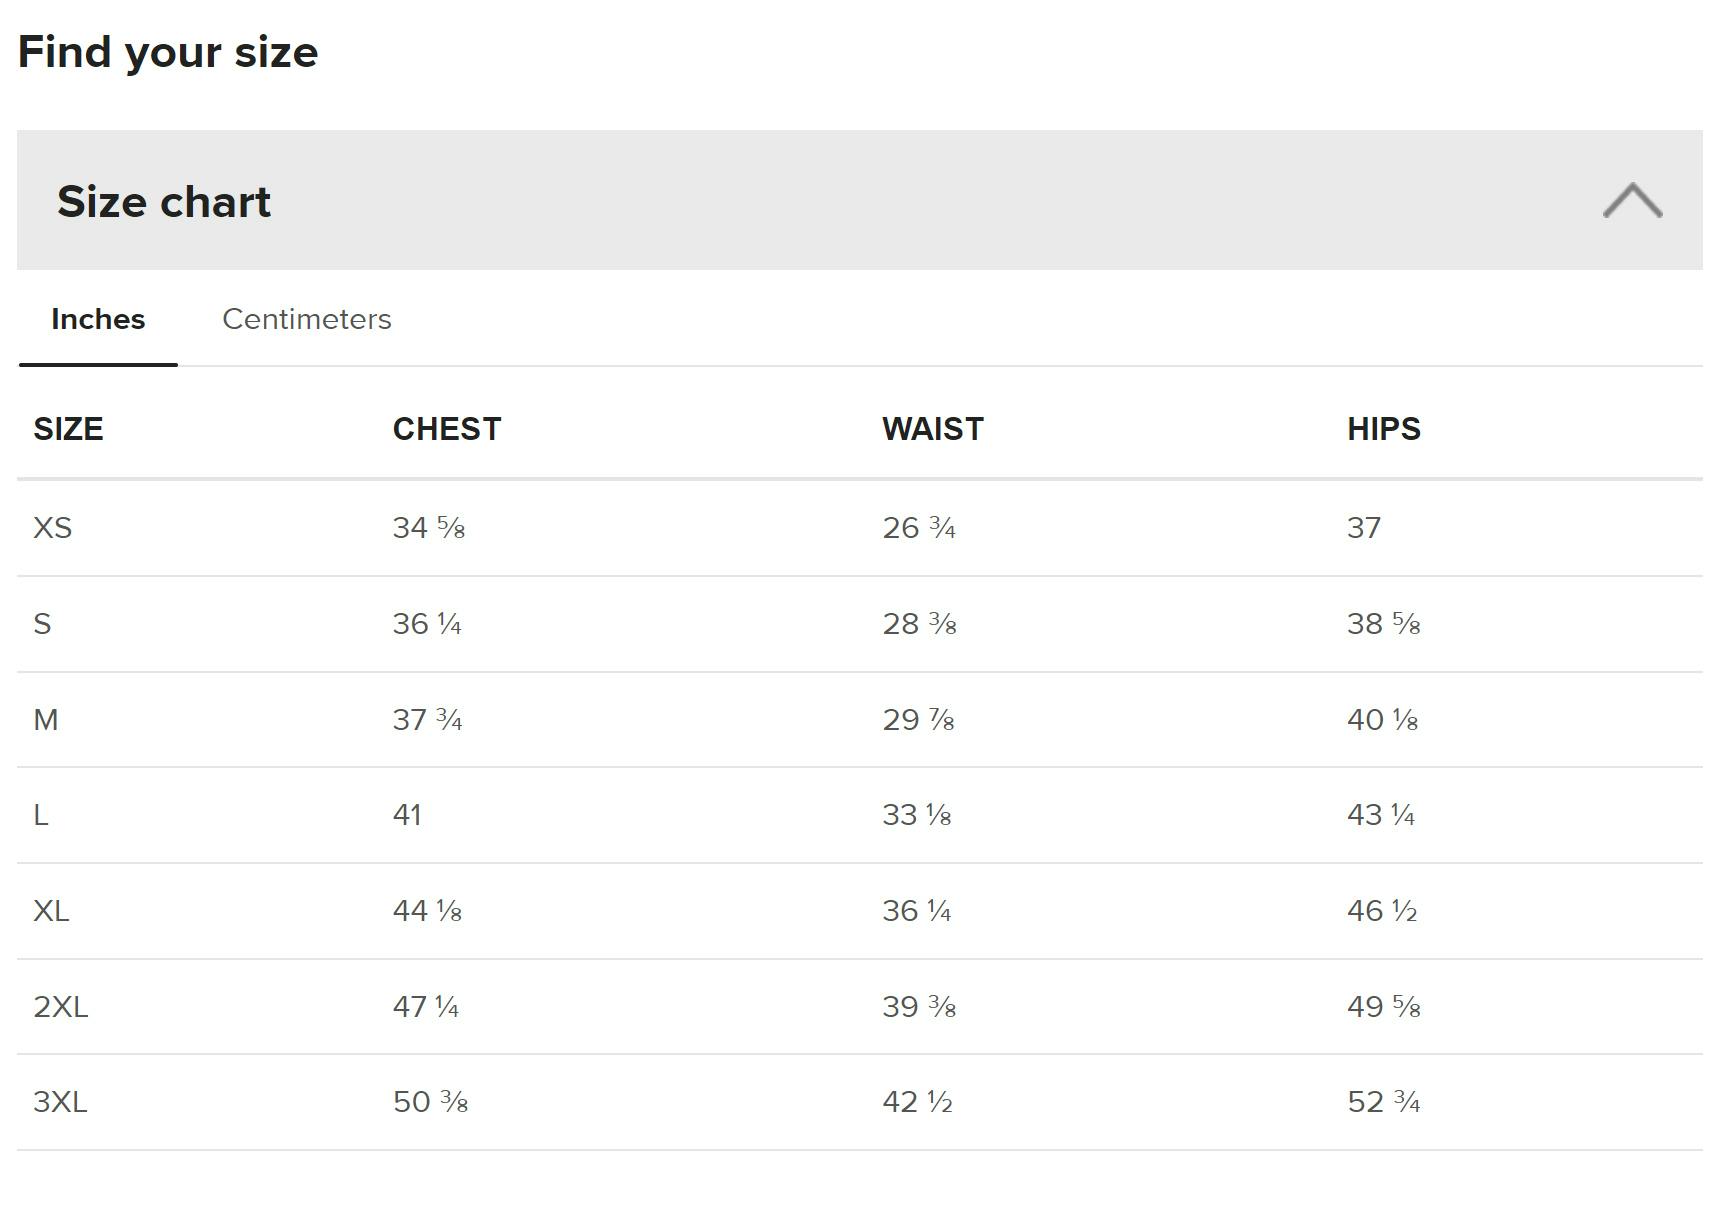Select the Inches tab
1730x1209 pixels.
point(98,319)
